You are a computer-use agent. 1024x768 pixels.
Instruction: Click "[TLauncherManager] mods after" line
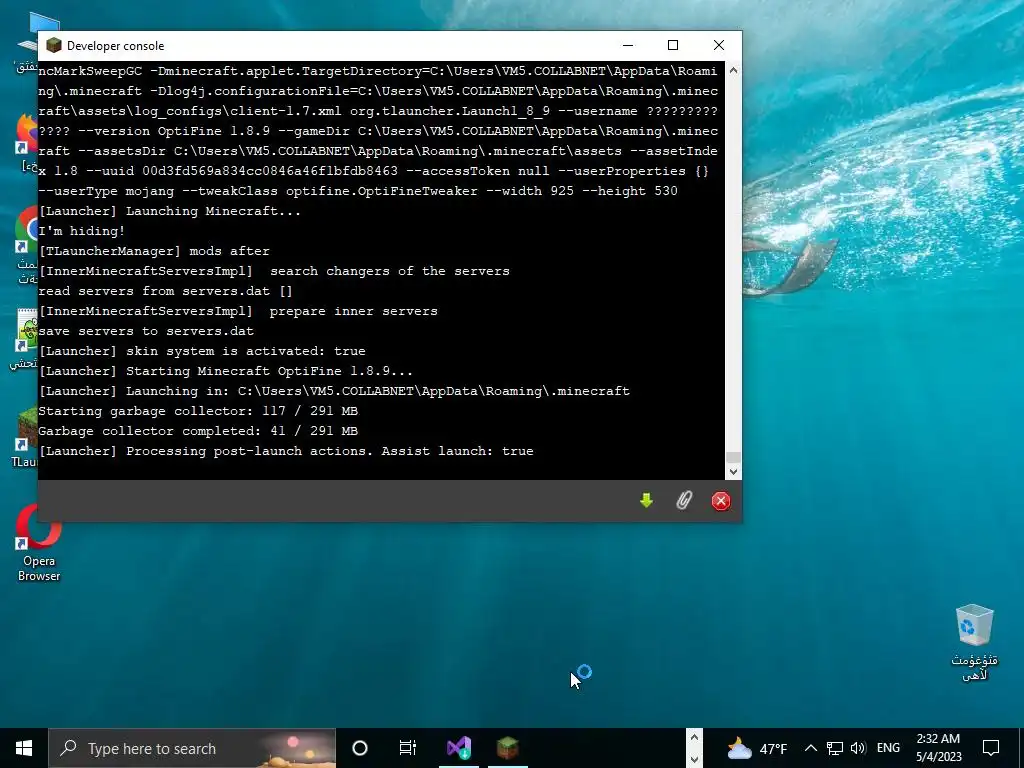(x=154, y=251)
